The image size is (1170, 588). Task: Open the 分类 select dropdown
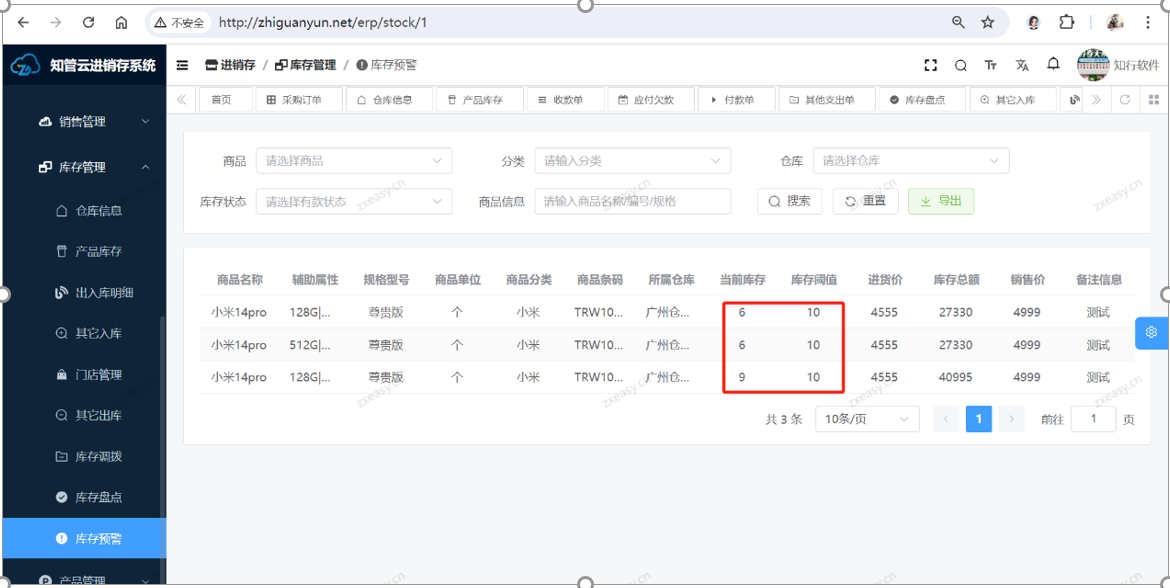pyautogui.click(x=633, y=160)
